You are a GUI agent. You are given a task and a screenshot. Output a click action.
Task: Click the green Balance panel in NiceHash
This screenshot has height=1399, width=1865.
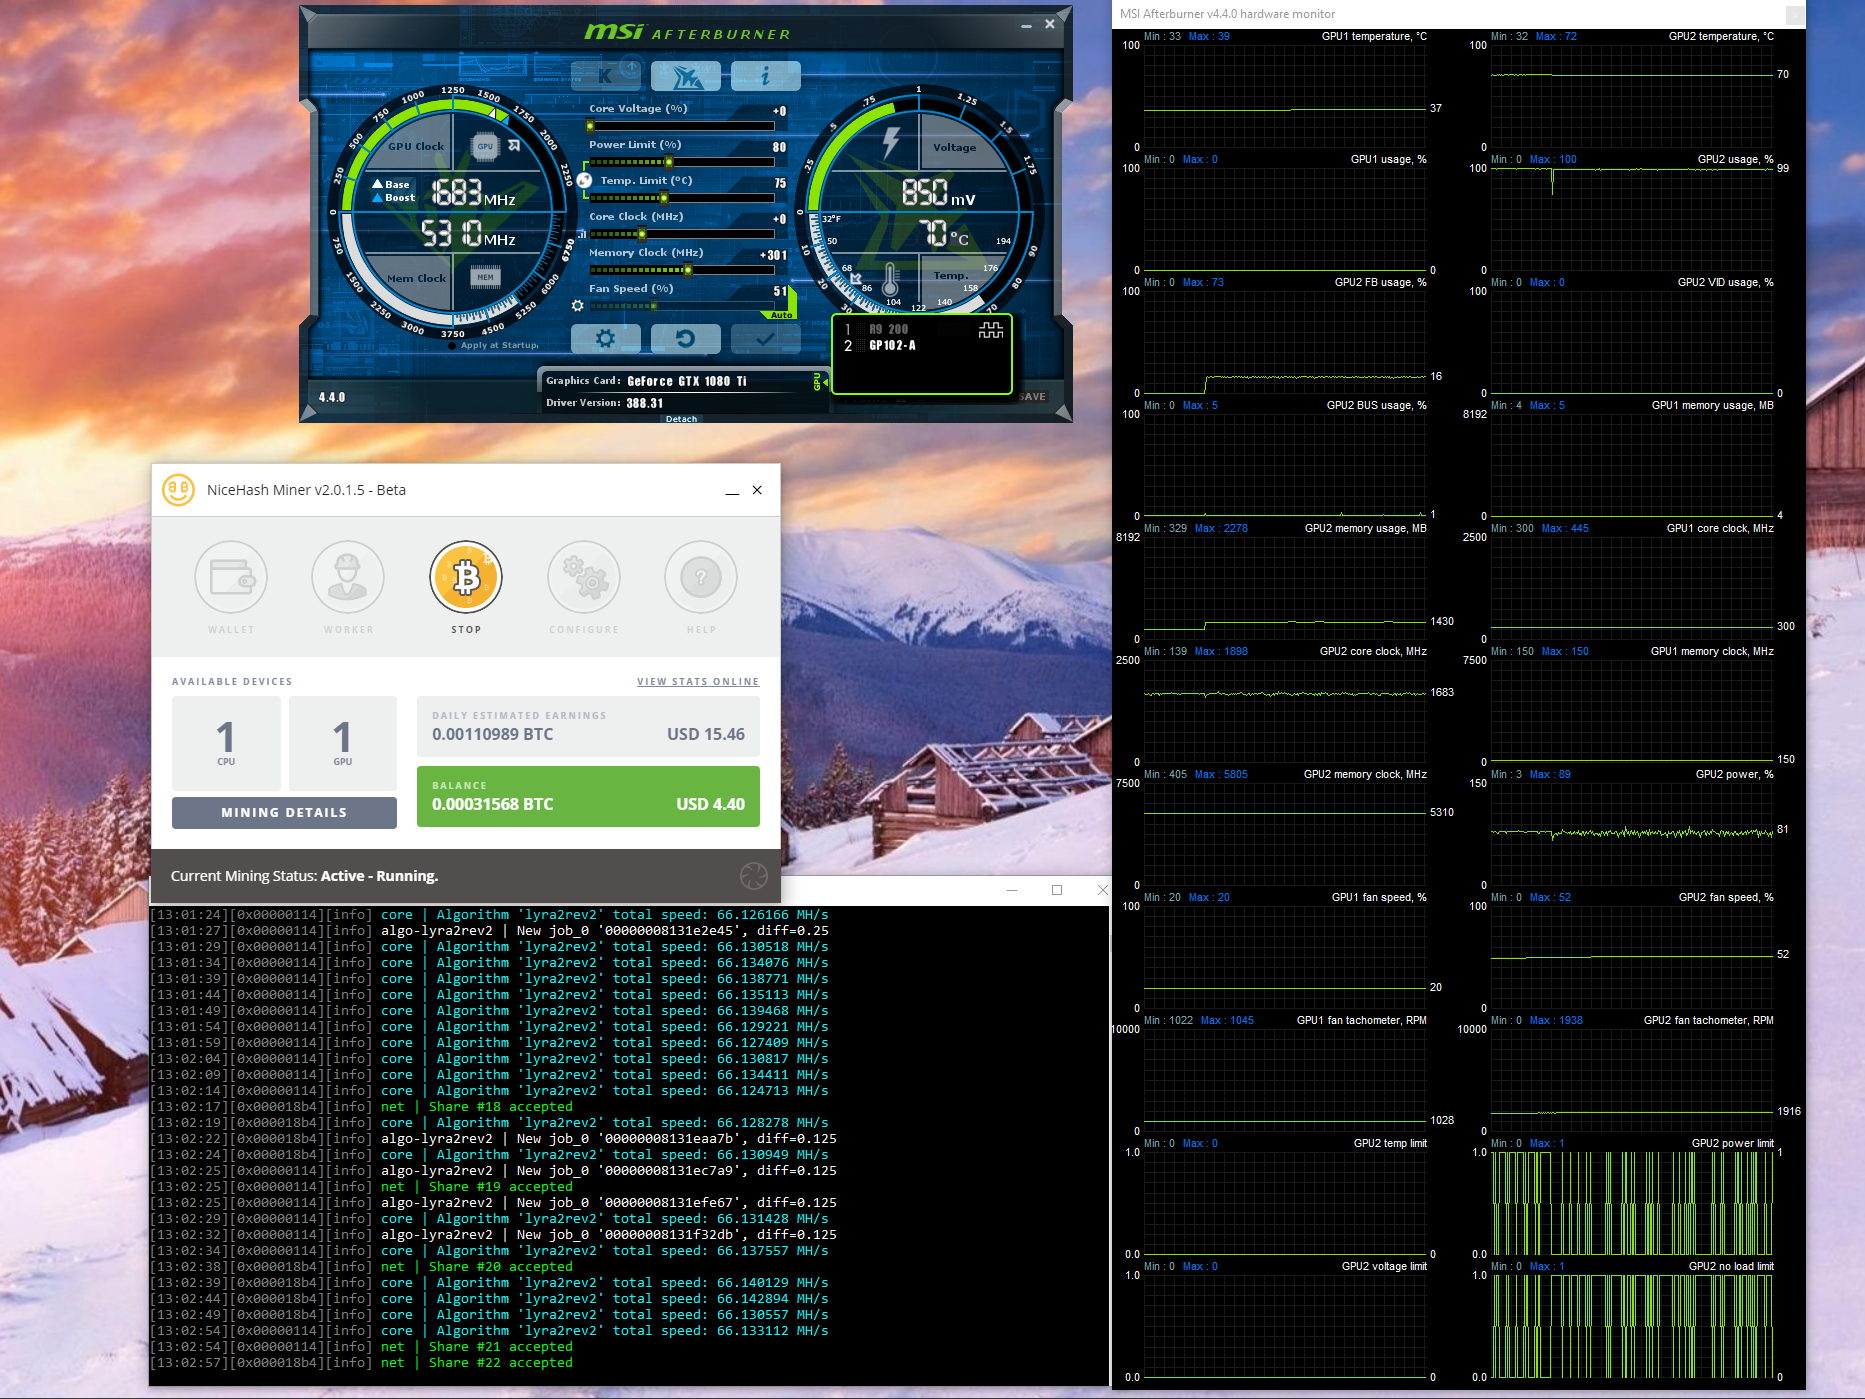pyautogui.click(x=588, y=797)
